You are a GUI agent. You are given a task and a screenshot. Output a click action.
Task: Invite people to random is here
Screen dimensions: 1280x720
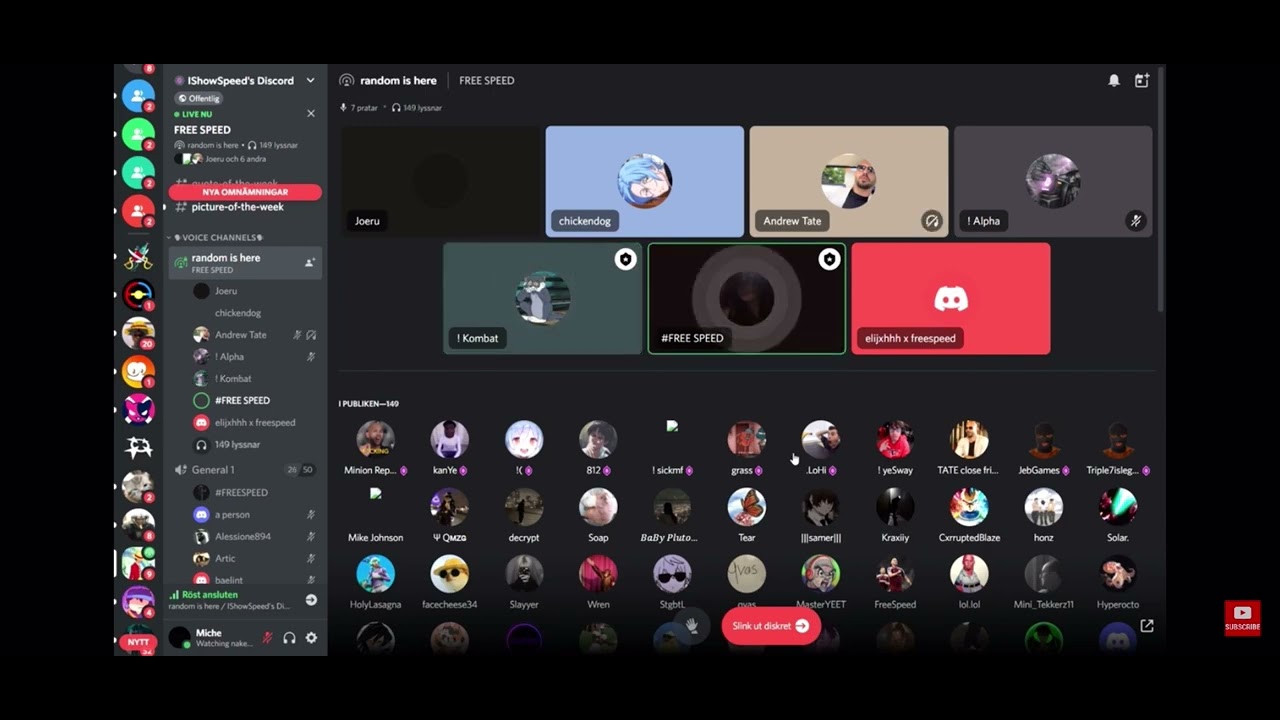pyautogui.click(x=309, y=262)
